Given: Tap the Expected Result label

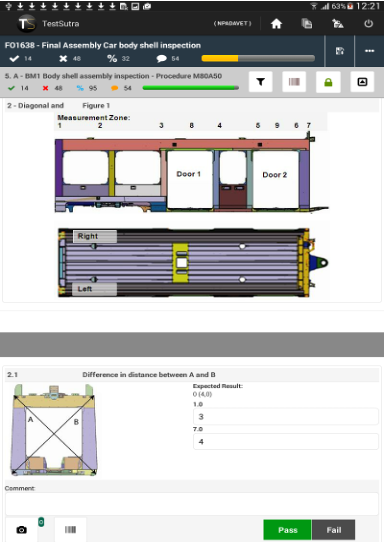Looking at the screenshot, I should (218, 386).
